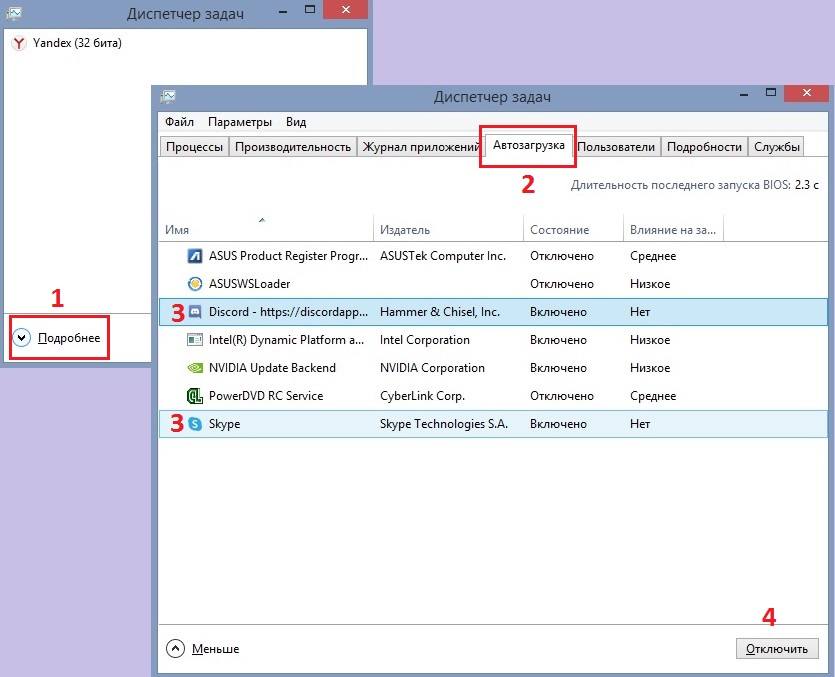Click Среднее impact of PowerDVD RC Service

653,396
